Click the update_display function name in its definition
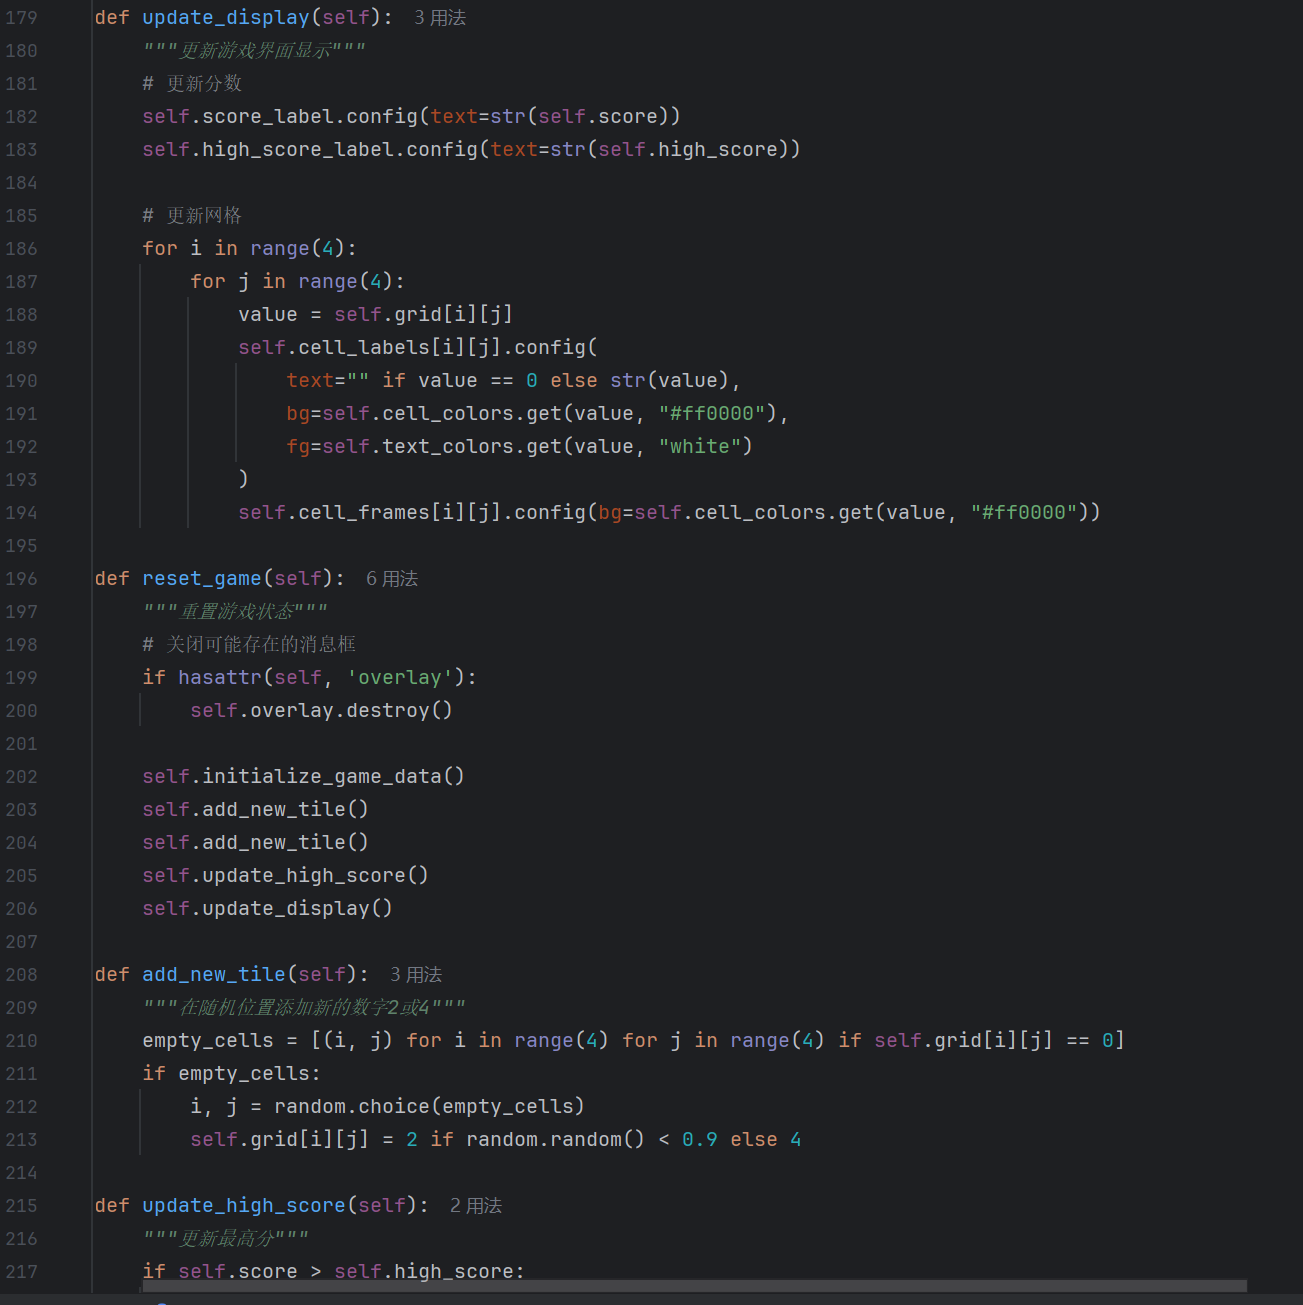The height and width of the screenshot is (1305, 1303). [226, 18]
